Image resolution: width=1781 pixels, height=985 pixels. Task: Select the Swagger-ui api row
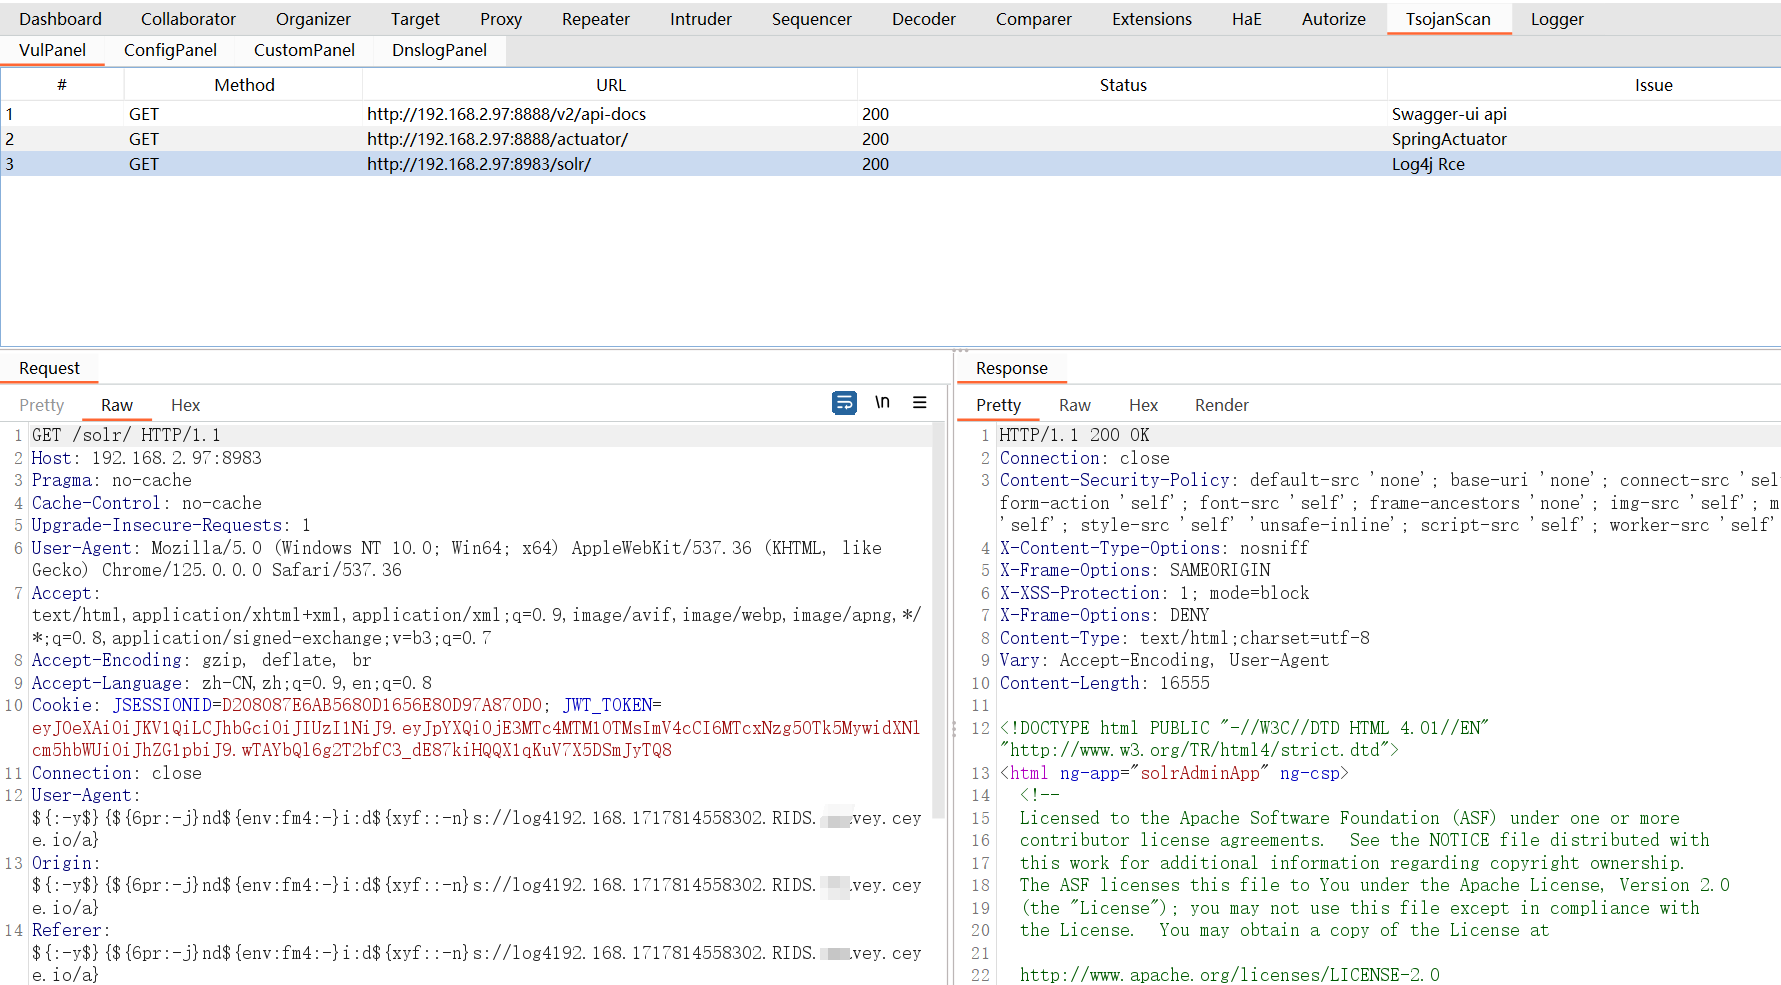(890, 114)
